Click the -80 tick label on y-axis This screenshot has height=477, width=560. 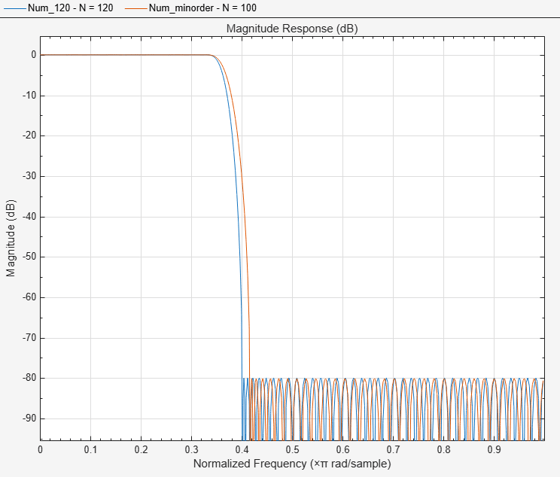pos(29,378)
